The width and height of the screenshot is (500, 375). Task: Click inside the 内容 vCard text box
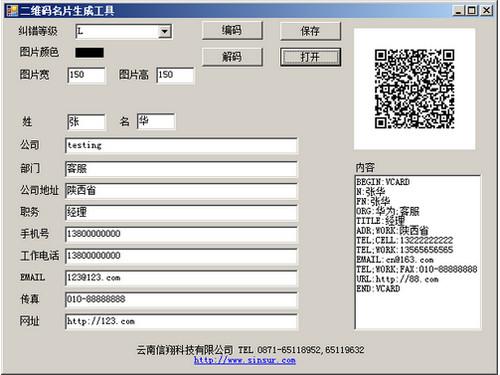point(418,252)
